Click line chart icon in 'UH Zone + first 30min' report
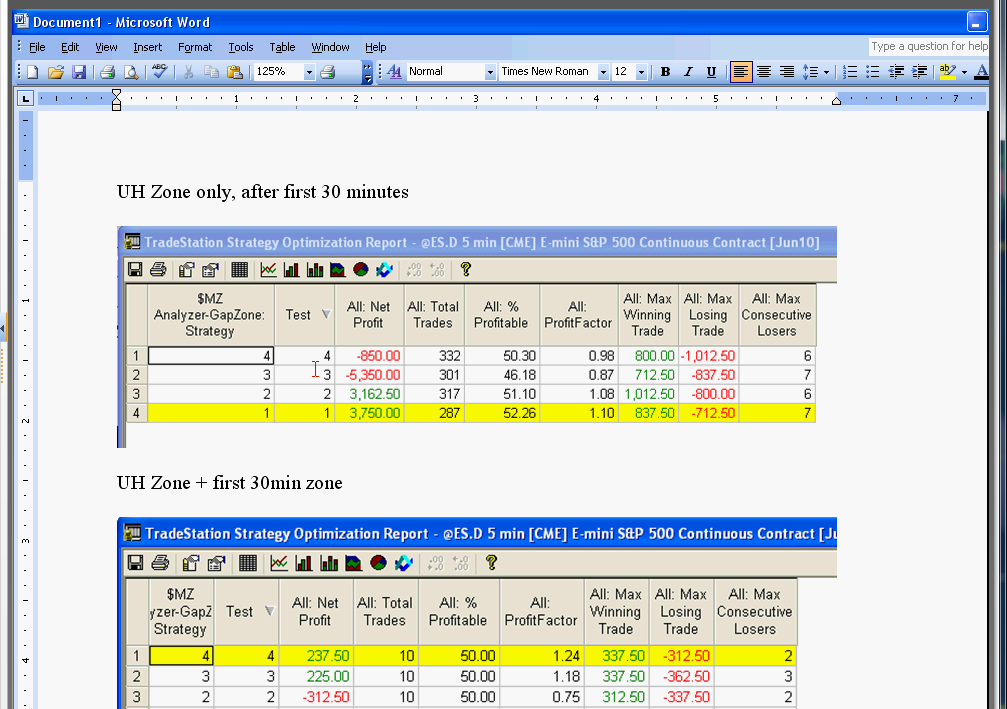Viewport: 1007px width, 709px height. [279, 563]
